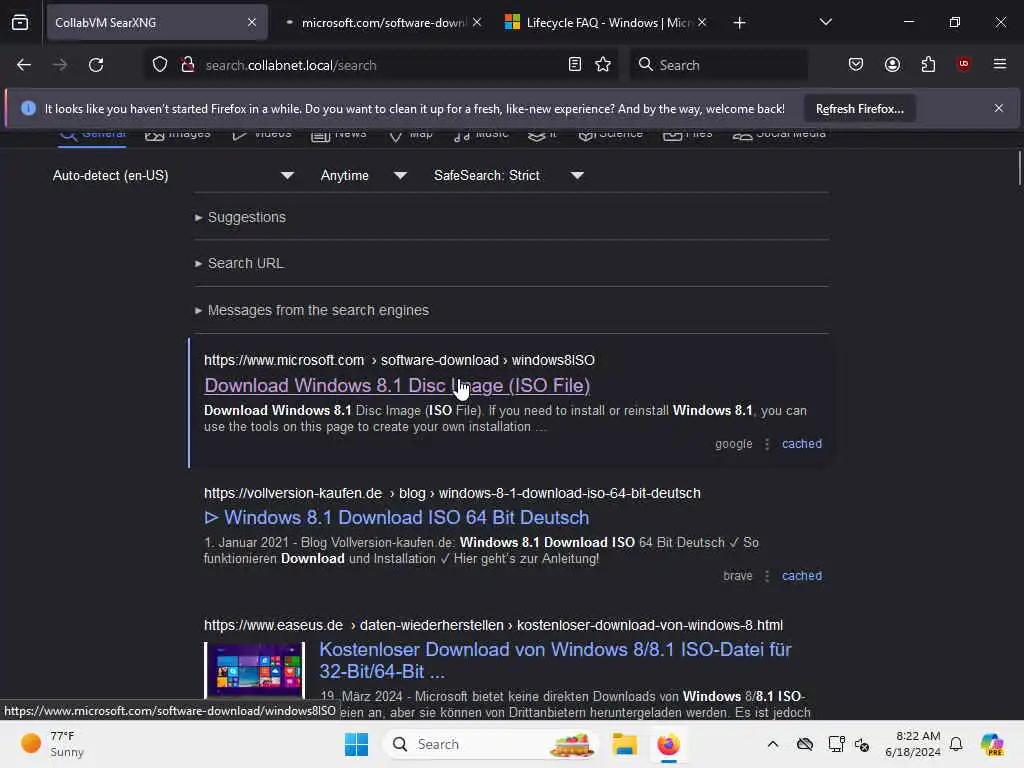Click the Firefox back arrow
1024x768 pixels.
(24, 65)
